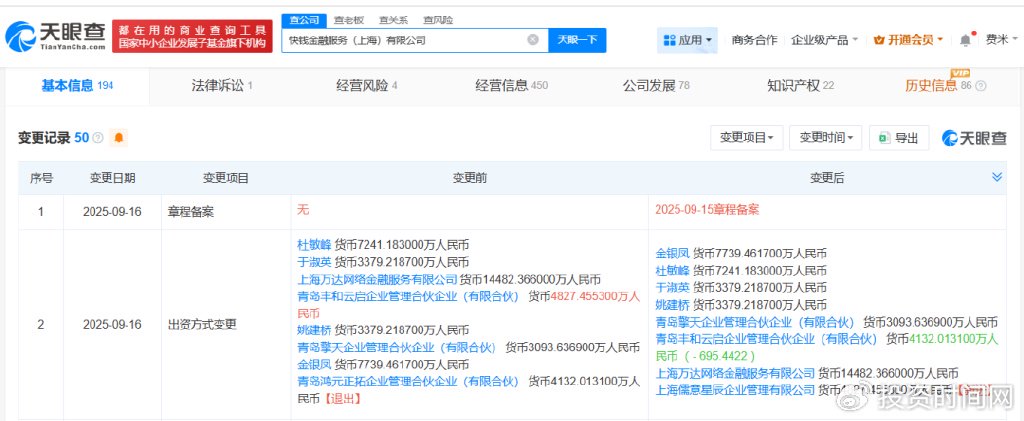This screenshot has height=421, width=1024.
Task: Open 金银凤 link in 变更后 column
Action: coord(672,253)
